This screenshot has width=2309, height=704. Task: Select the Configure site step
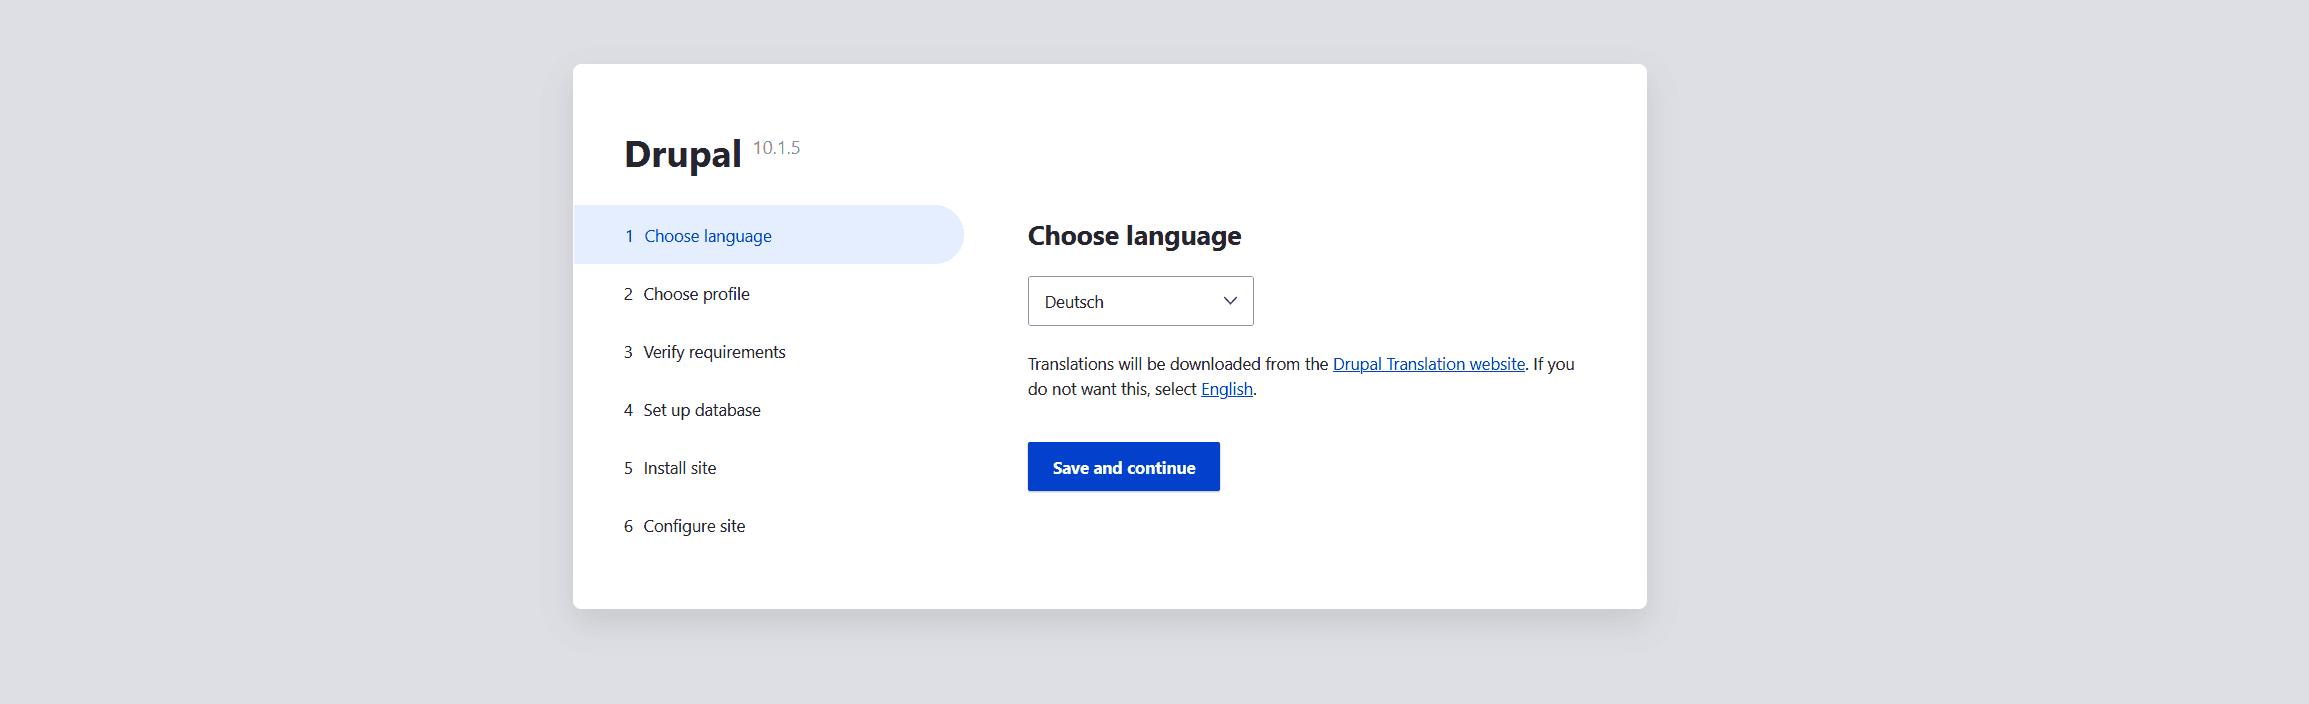tap(694, 526)
